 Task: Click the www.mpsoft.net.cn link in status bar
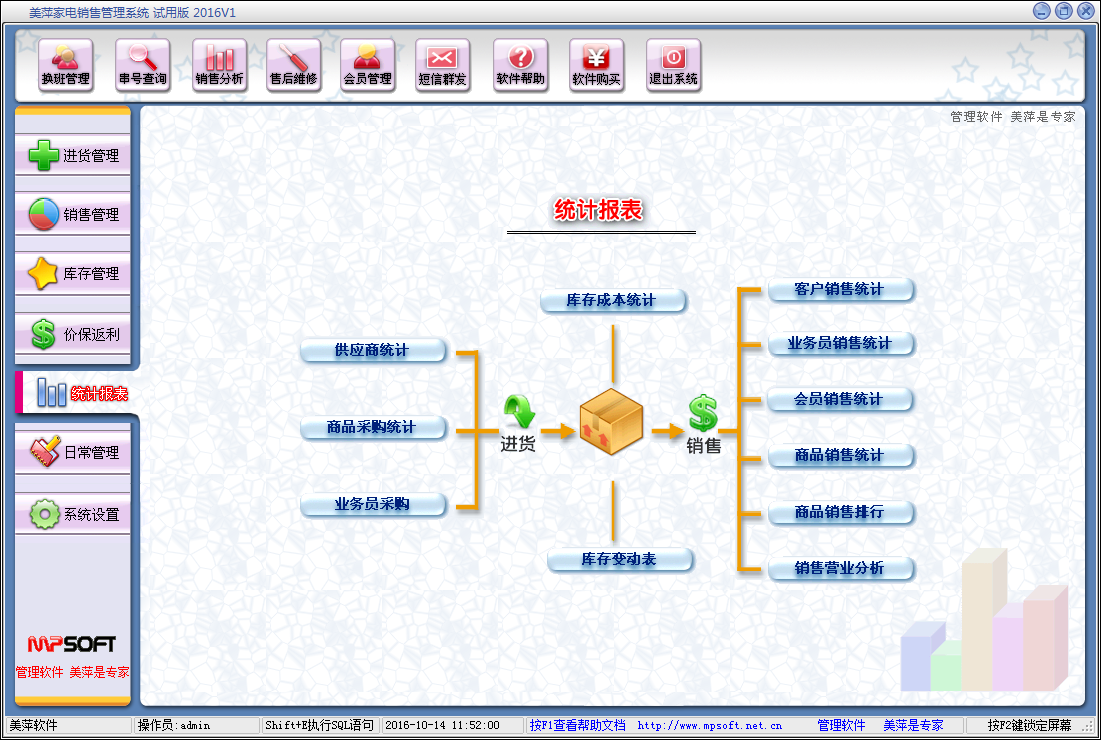click(709, 726)
